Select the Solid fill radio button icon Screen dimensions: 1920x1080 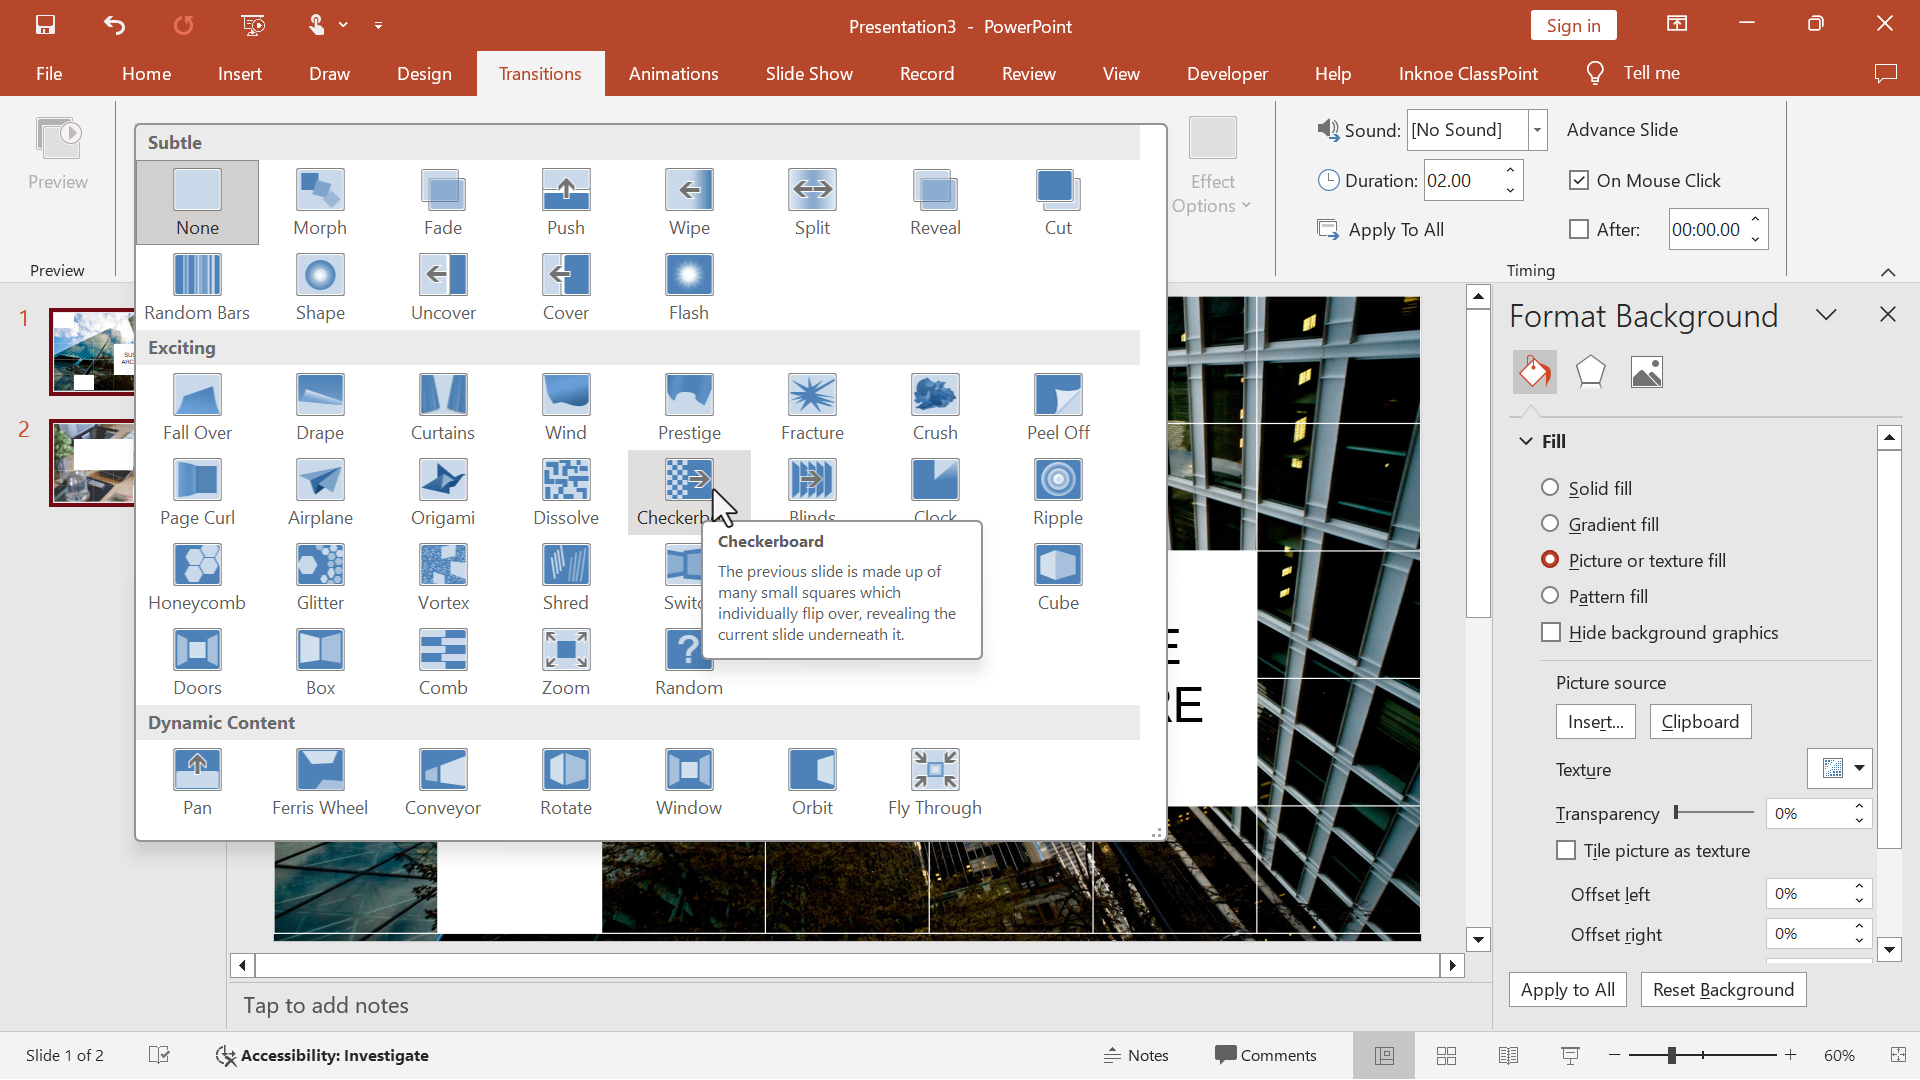[x=1551, y=487]
